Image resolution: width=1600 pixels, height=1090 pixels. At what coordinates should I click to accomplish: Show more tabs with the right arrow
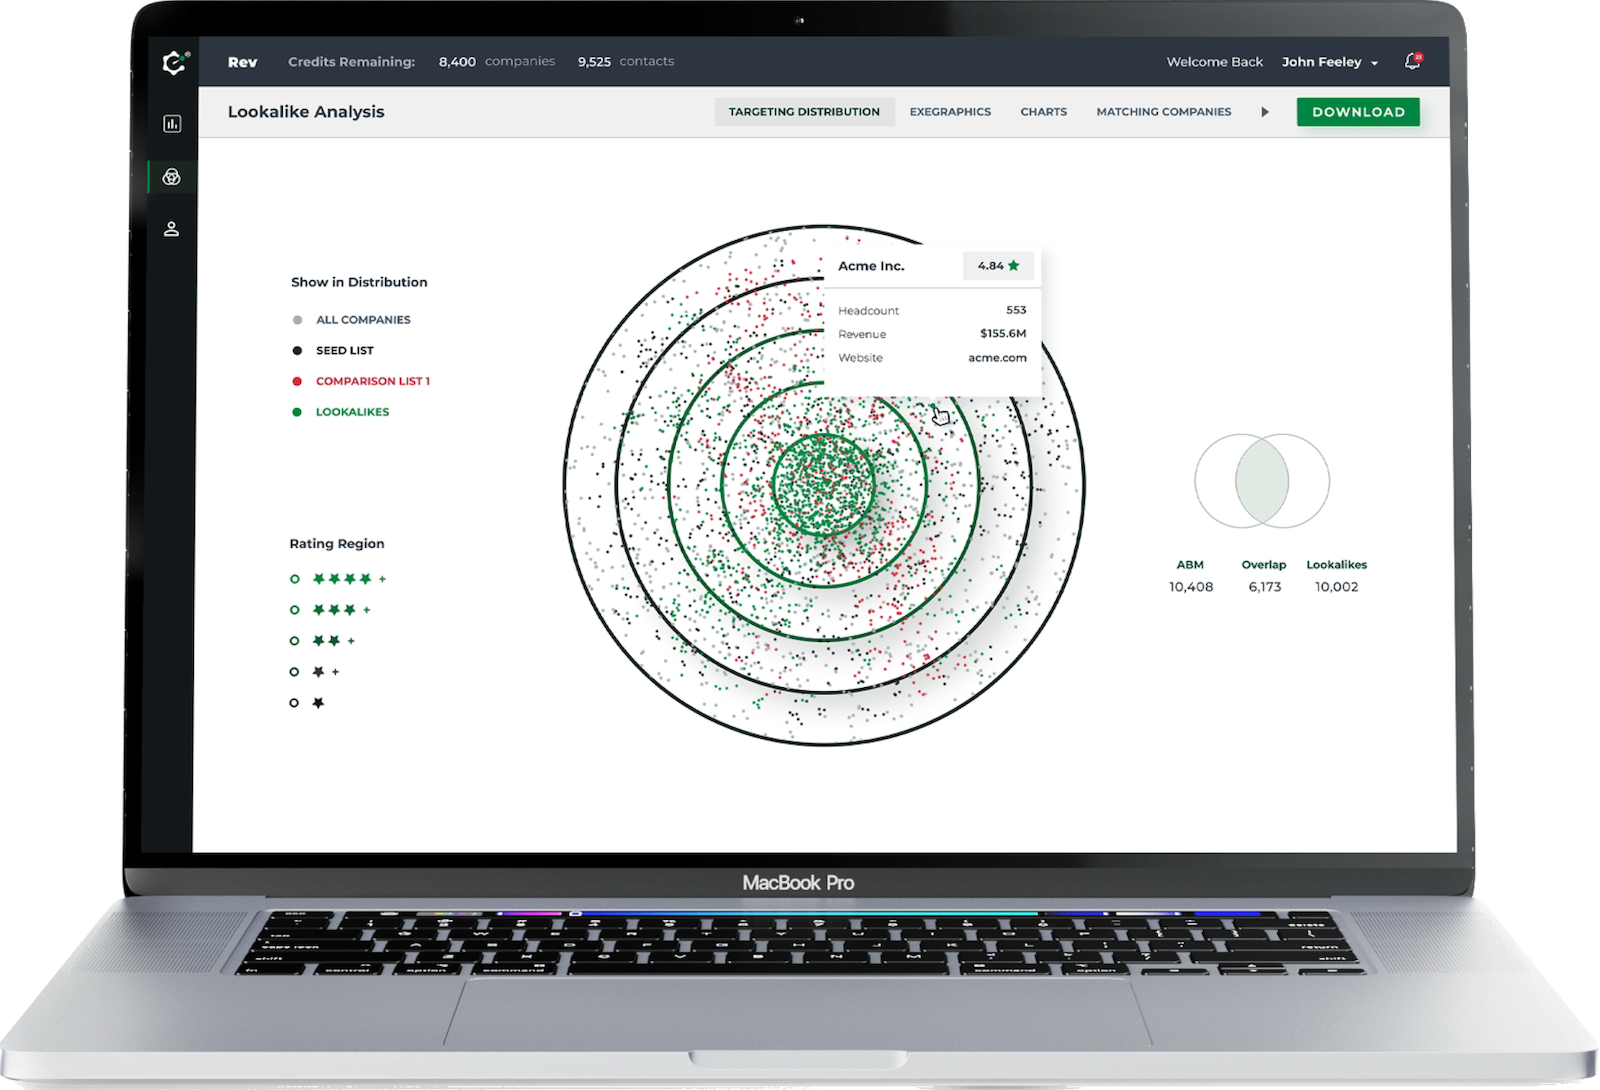pyautogui.click(x=1265, y=112)
